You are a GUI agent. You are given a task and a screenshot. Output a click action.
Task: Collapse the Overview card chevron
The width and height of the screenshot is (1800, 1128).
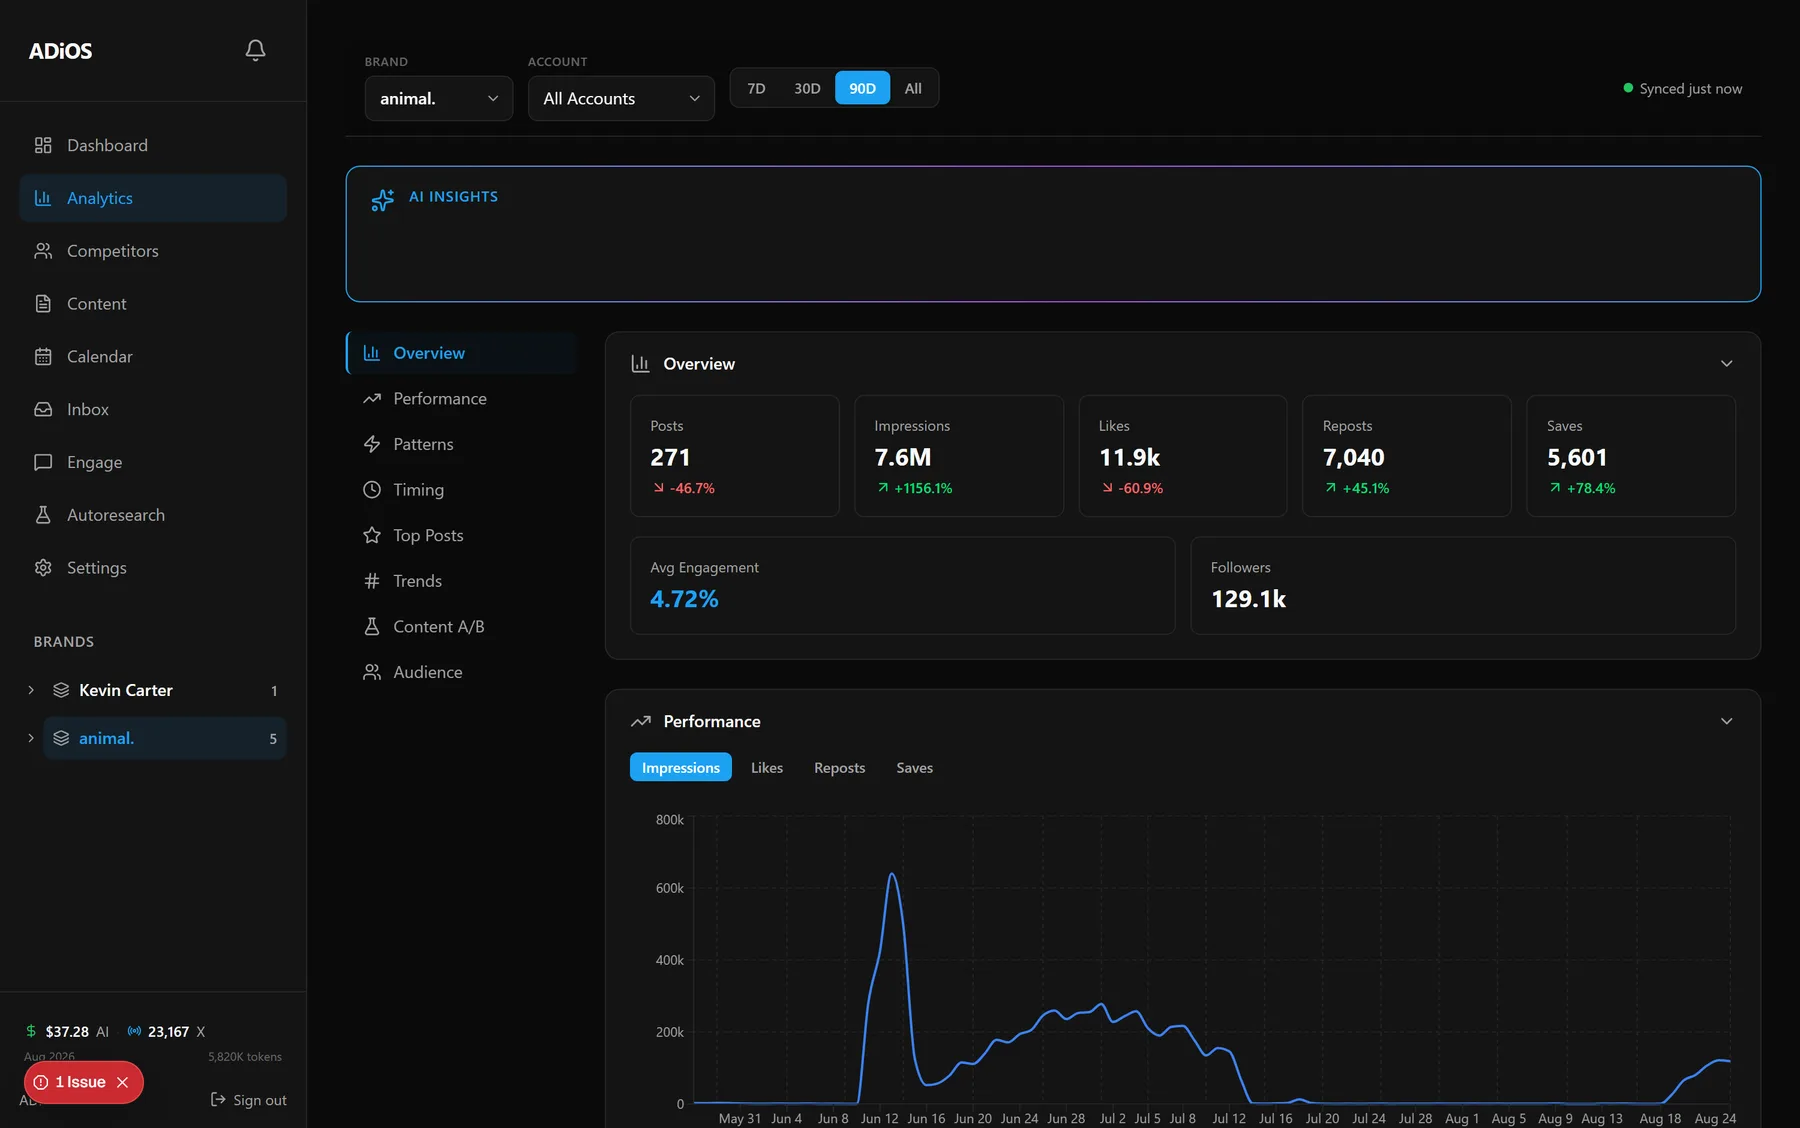click(x=1726, y=364)
